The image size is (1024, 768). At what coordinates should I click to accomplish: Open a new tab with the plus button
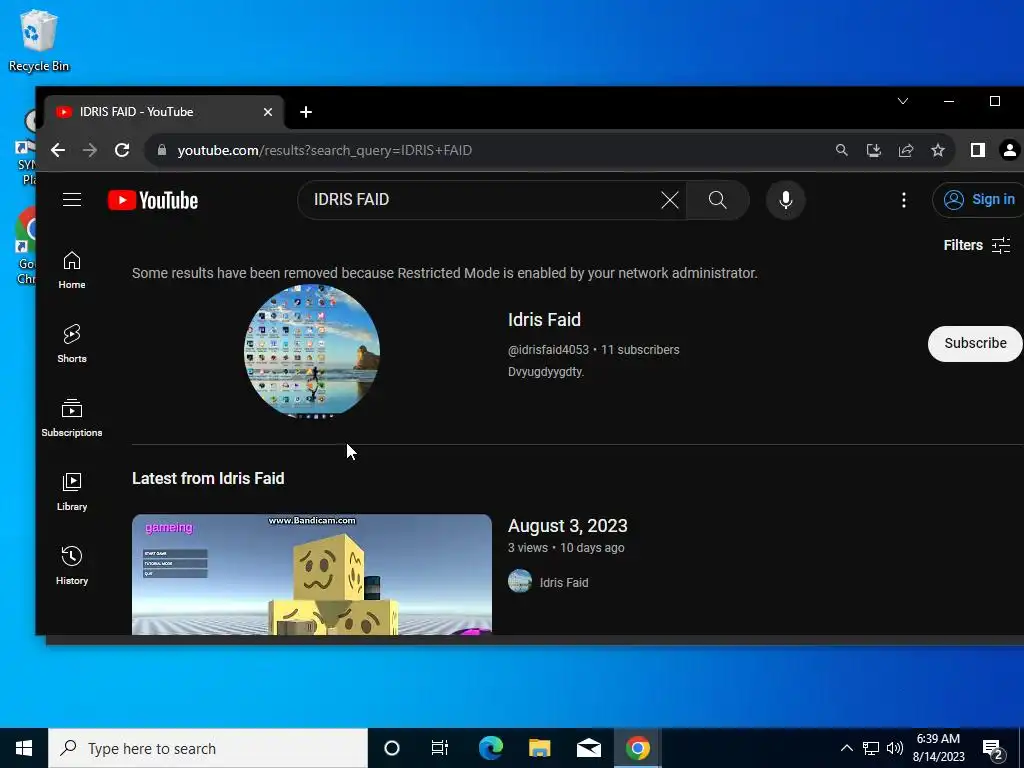pos(306,112)
